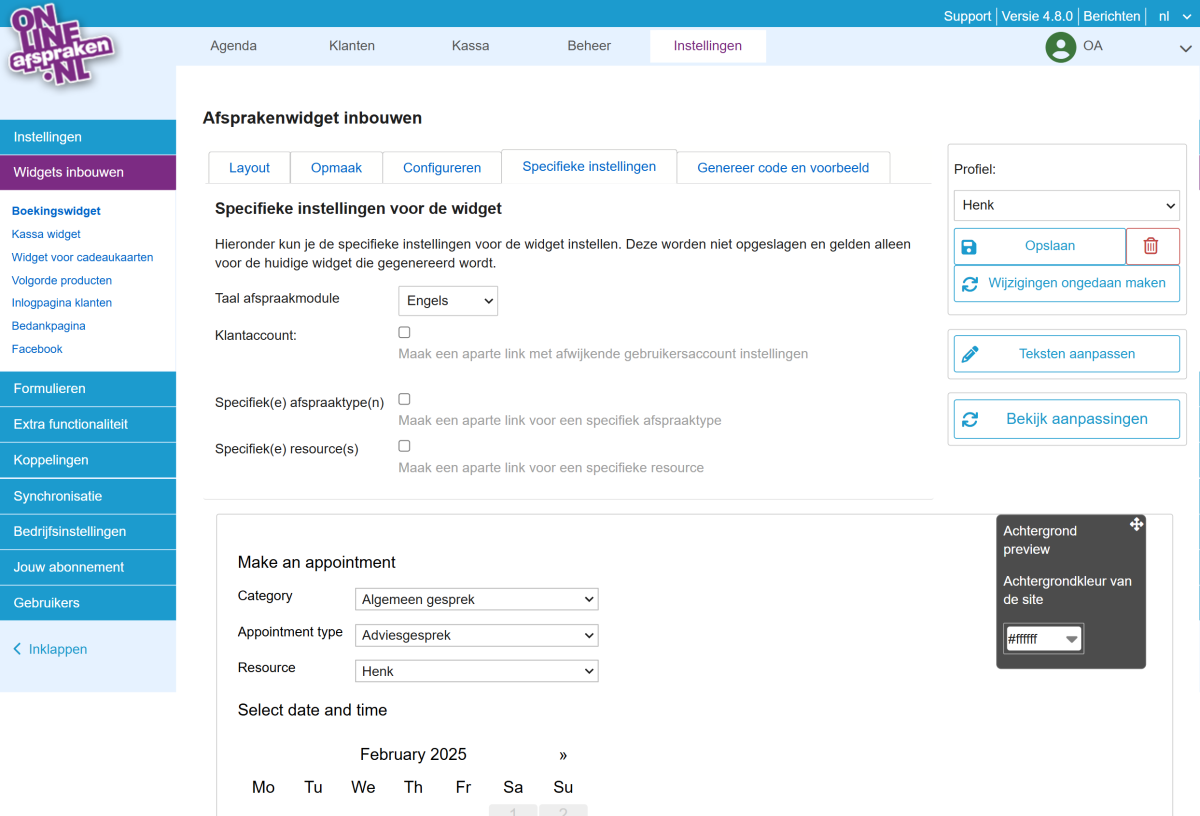Go to next month in the calendar
Viewport: 1200px width, 816px height.
click(x=563, y=755)
